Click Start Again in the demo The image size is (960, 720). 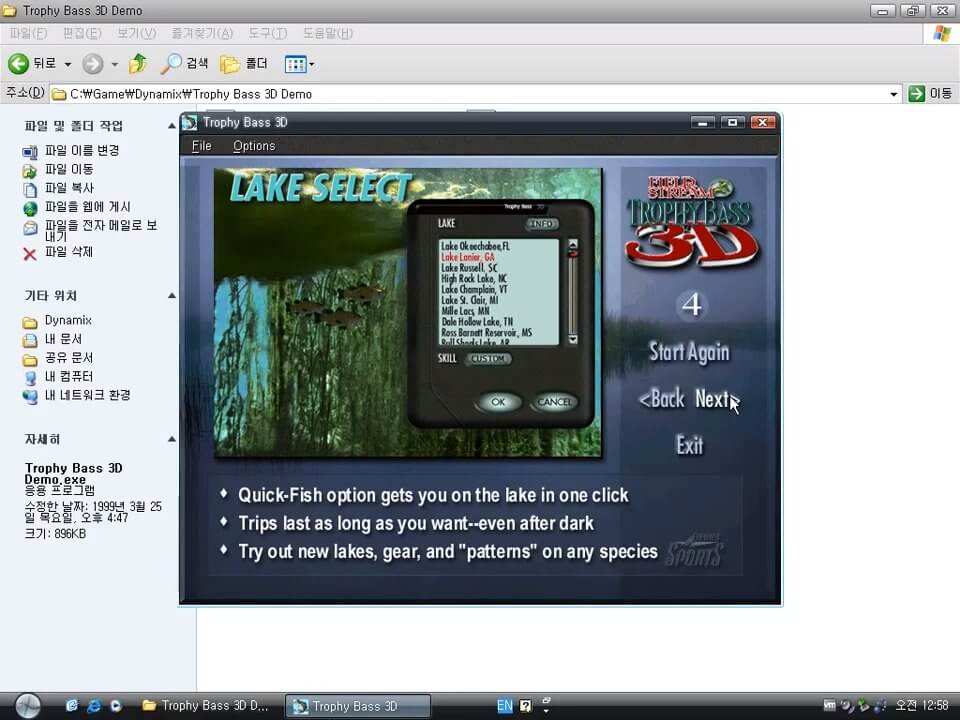click(x=689, y=352)
